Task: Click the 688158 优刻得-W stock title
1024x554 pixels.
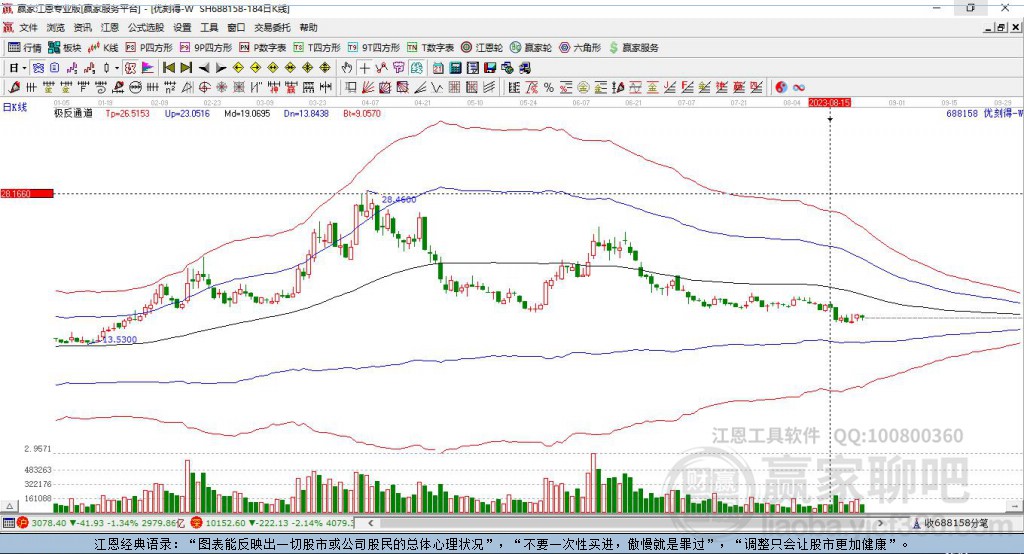Action: click(984, 113)
